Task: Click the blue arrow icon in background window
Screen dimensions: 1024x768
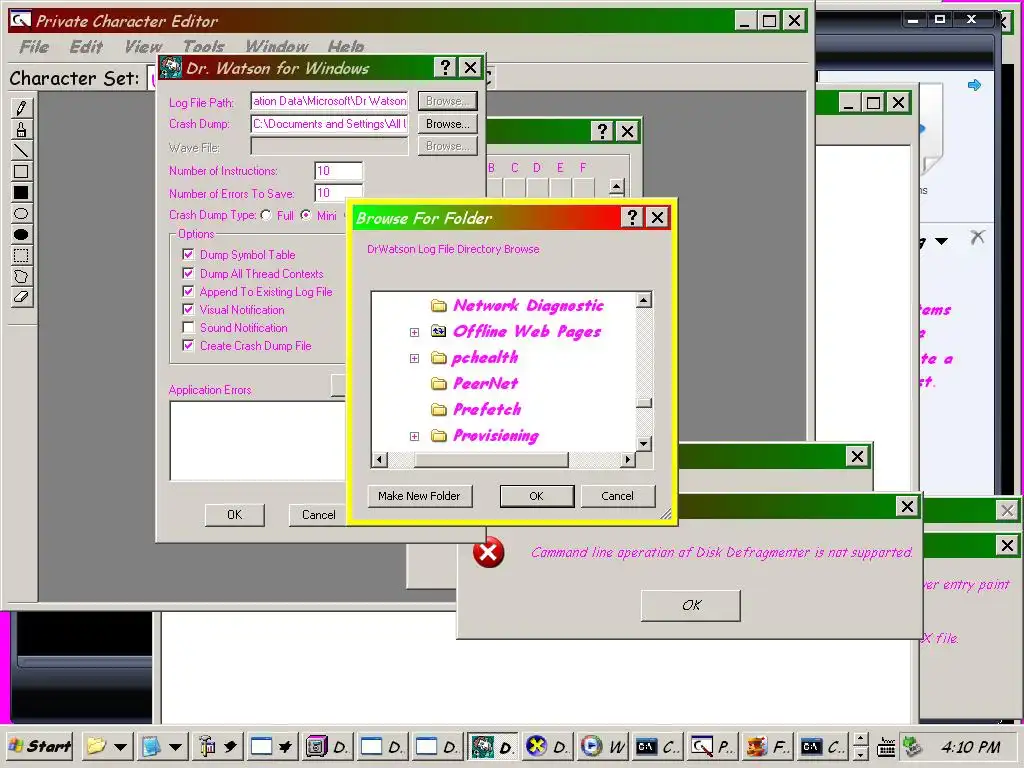Action: 974,85
